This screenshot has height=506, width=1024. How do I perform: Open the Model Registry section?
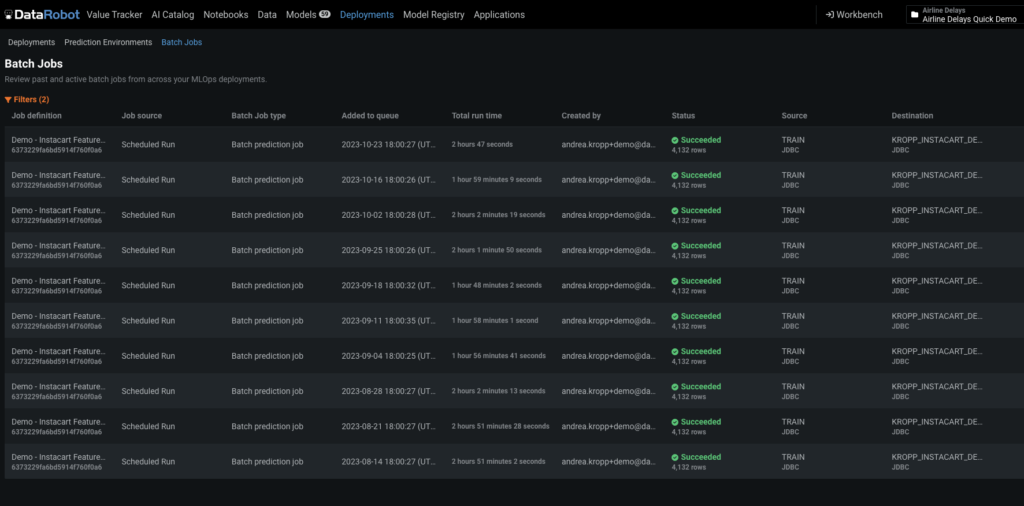coord(434,14)
